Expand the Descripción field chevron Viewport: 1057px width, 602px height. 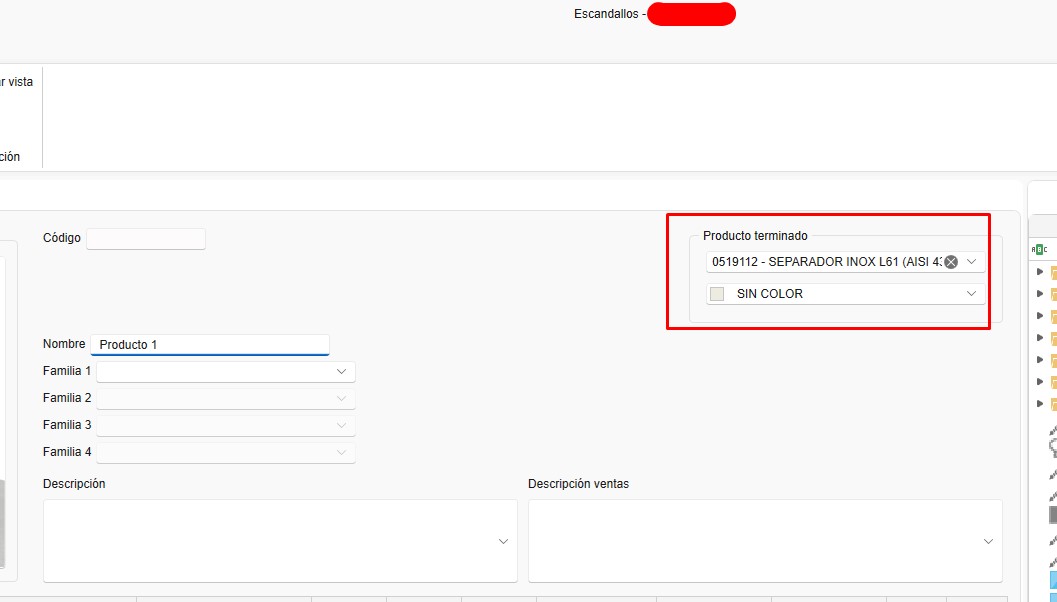click(x=503, y=541)
